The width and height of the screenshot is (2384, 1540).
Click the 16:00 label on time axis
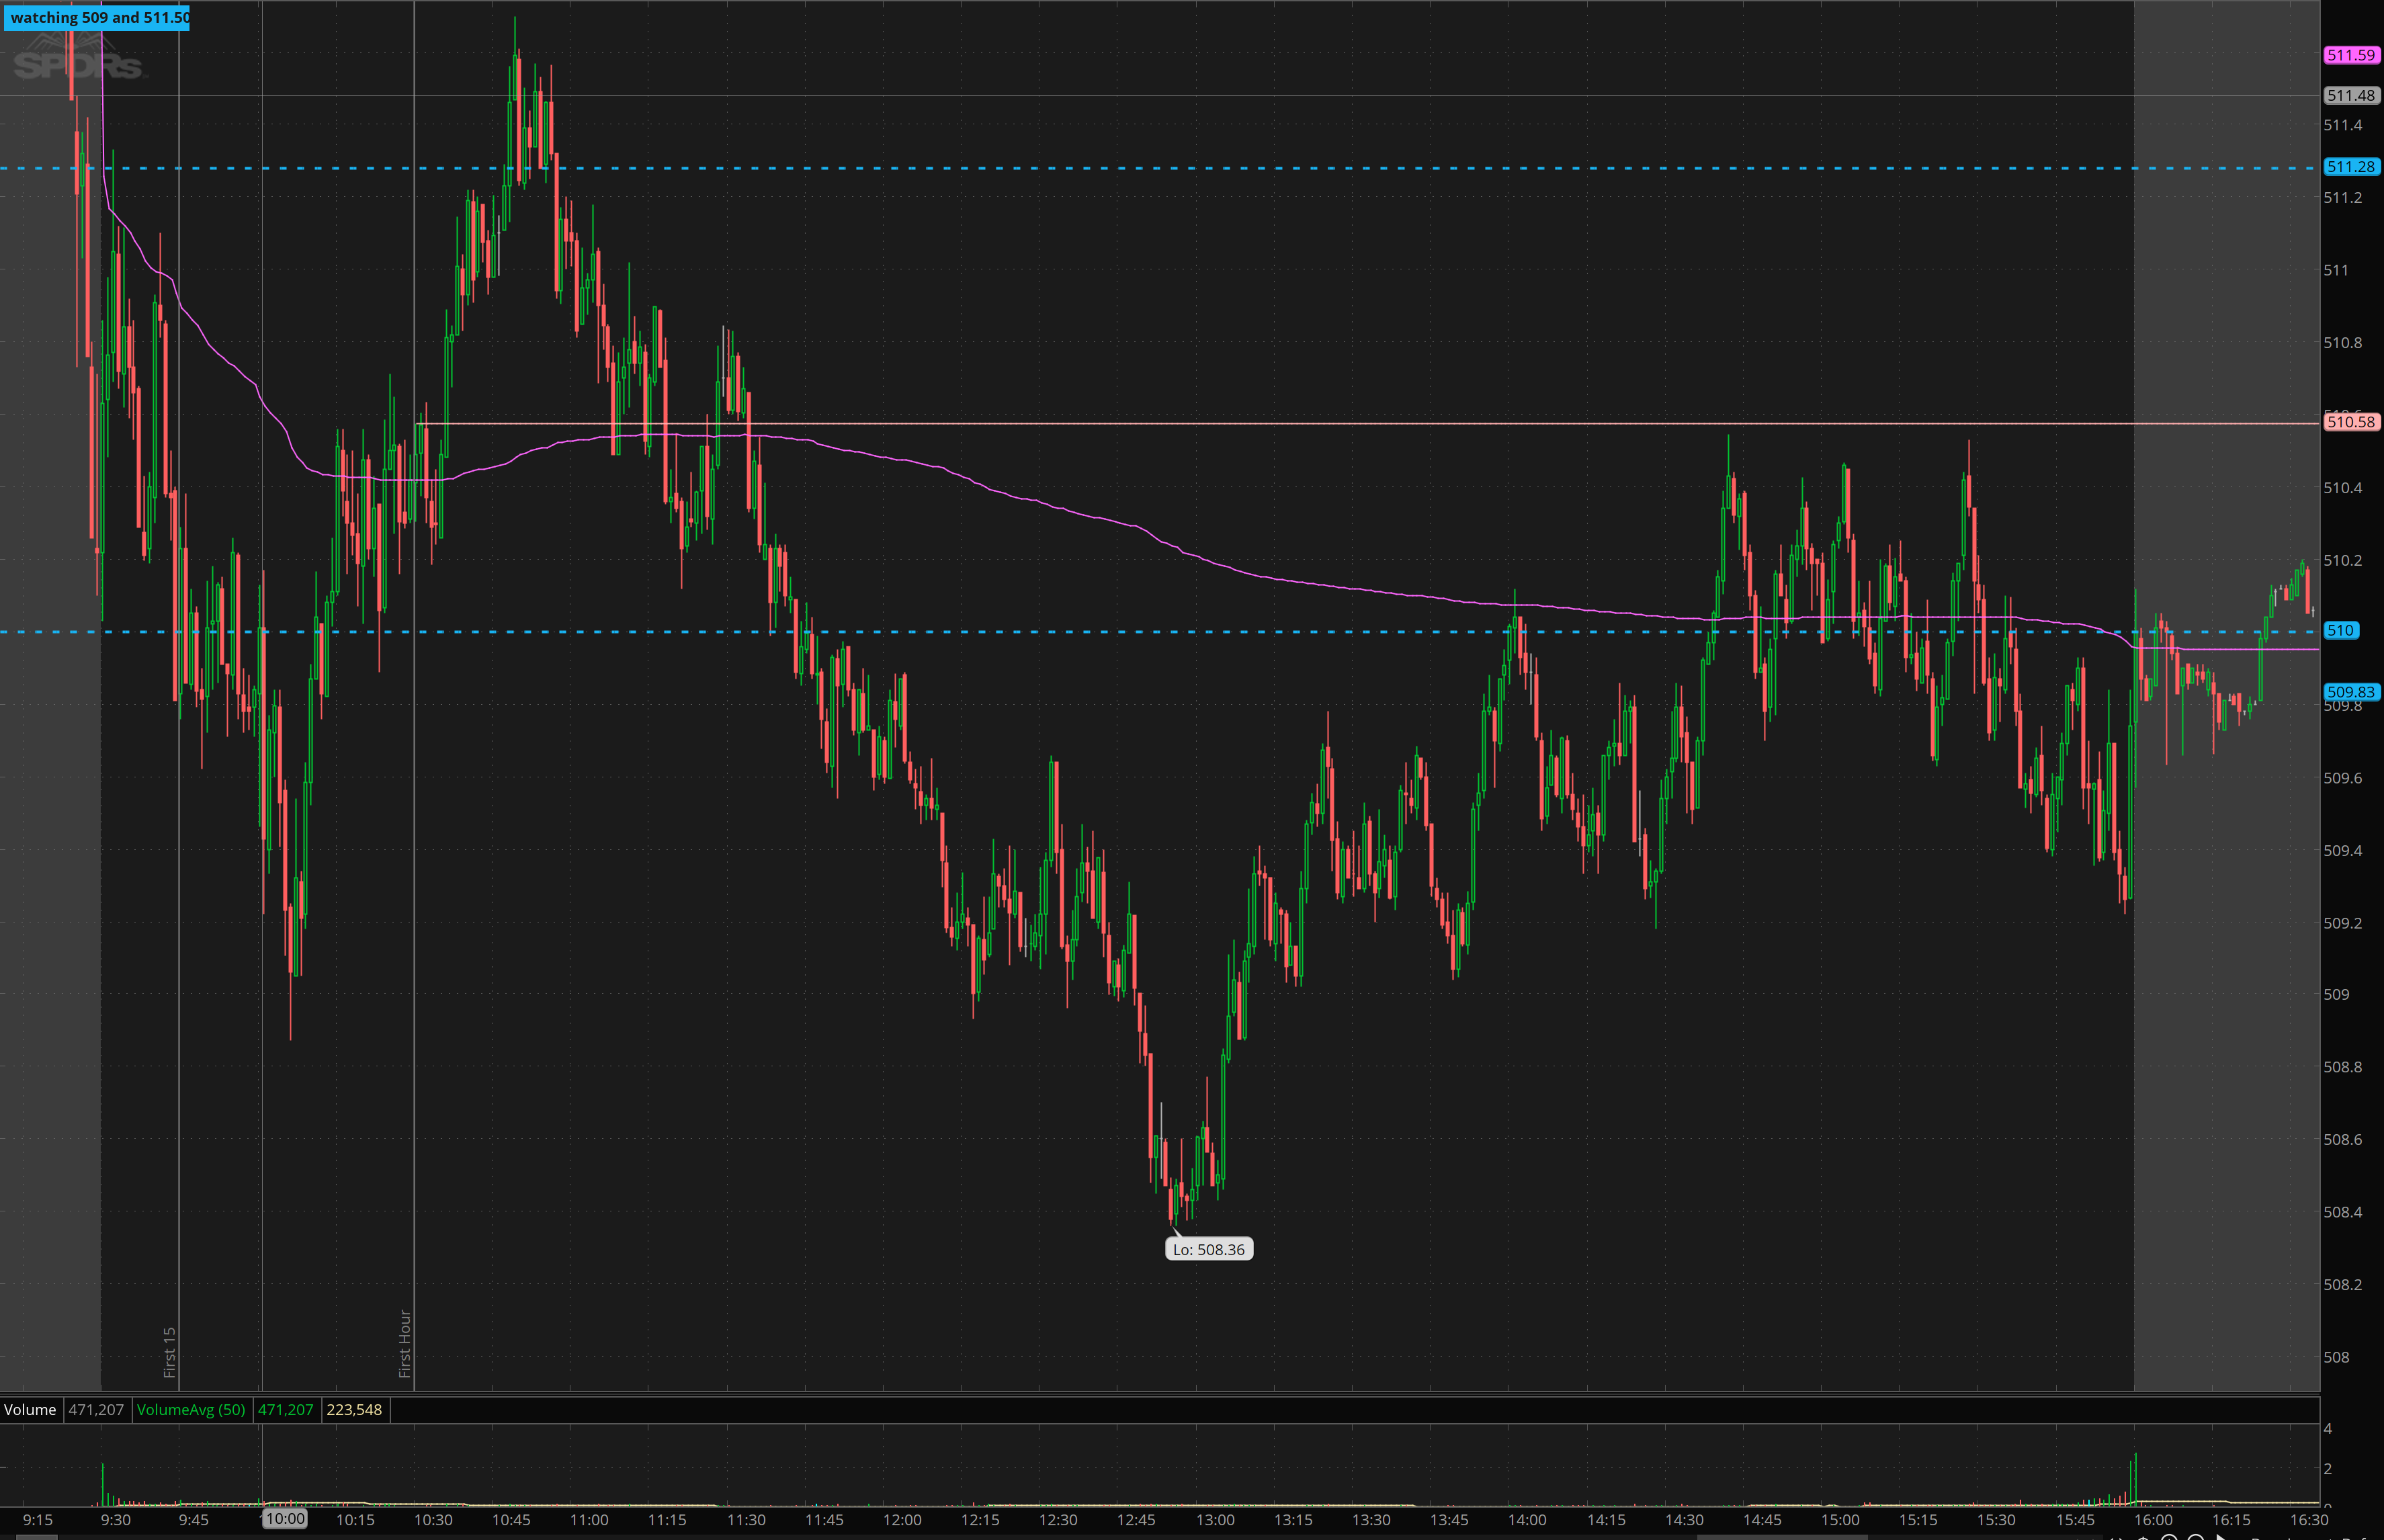click(2153, 1520)
